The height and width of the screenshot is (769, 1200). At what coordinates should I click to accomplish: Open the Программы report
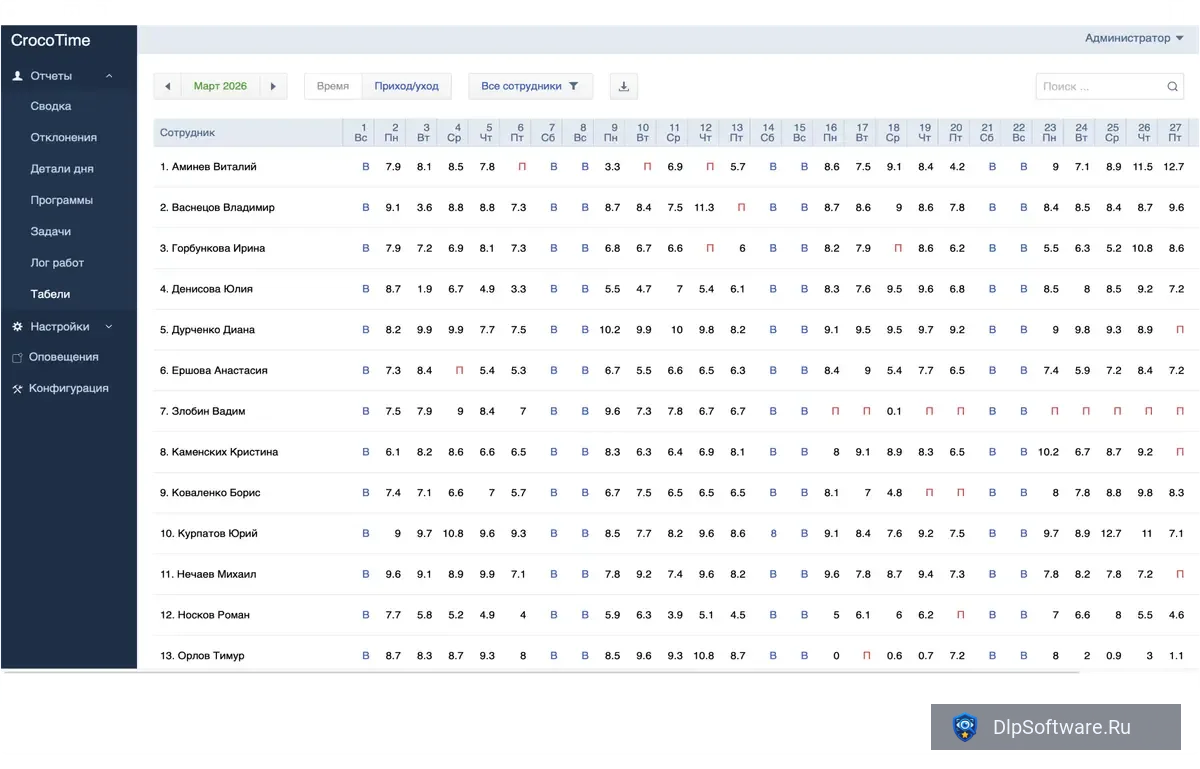[62, 200]
